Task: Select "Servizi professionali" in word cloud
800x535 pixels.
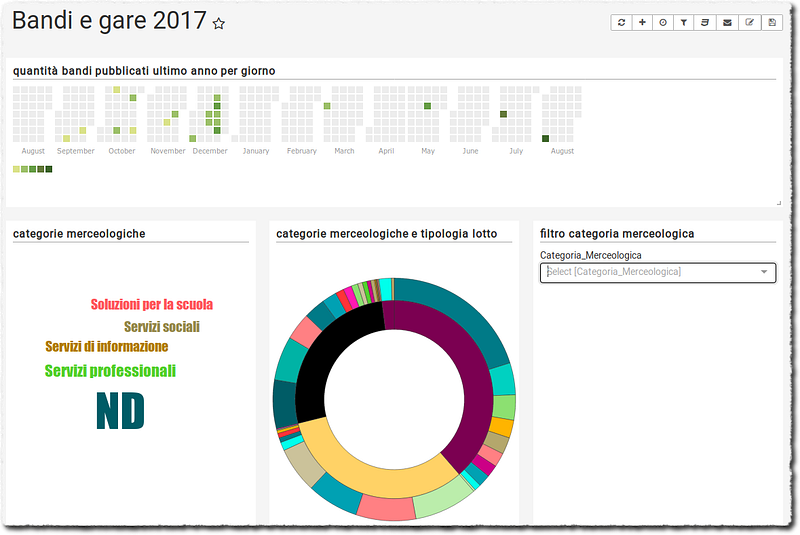Action: (x=110, y=371)
